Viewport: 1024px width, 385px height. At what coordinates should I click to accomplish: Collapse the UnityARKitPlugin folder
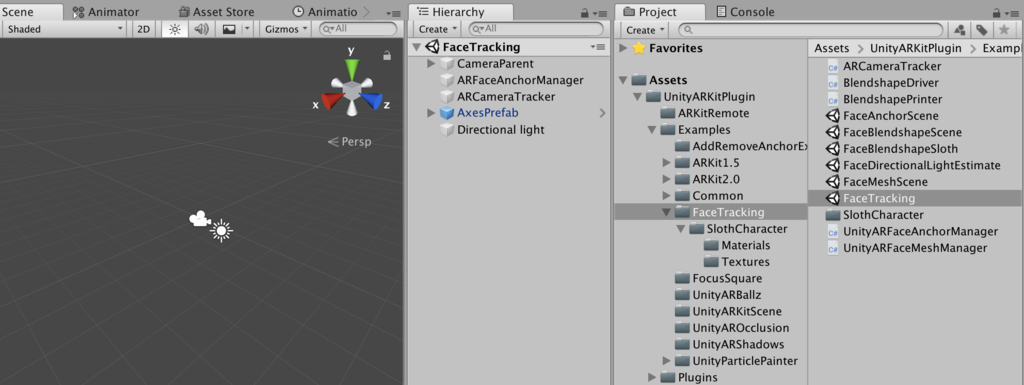pyautogui.click(x=637, y=97)
